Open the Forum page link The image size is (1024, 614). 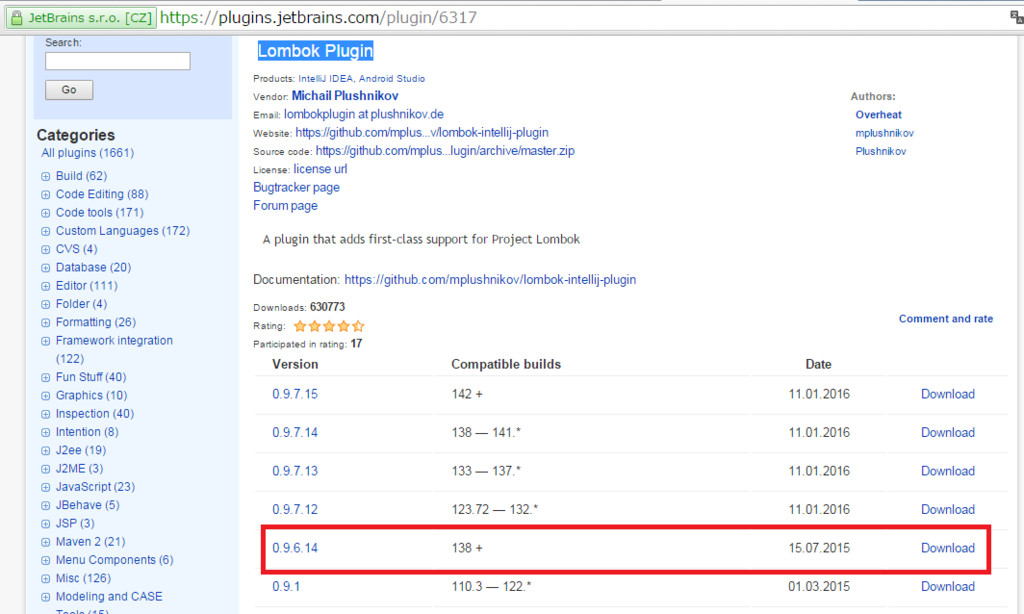(285, 206)
